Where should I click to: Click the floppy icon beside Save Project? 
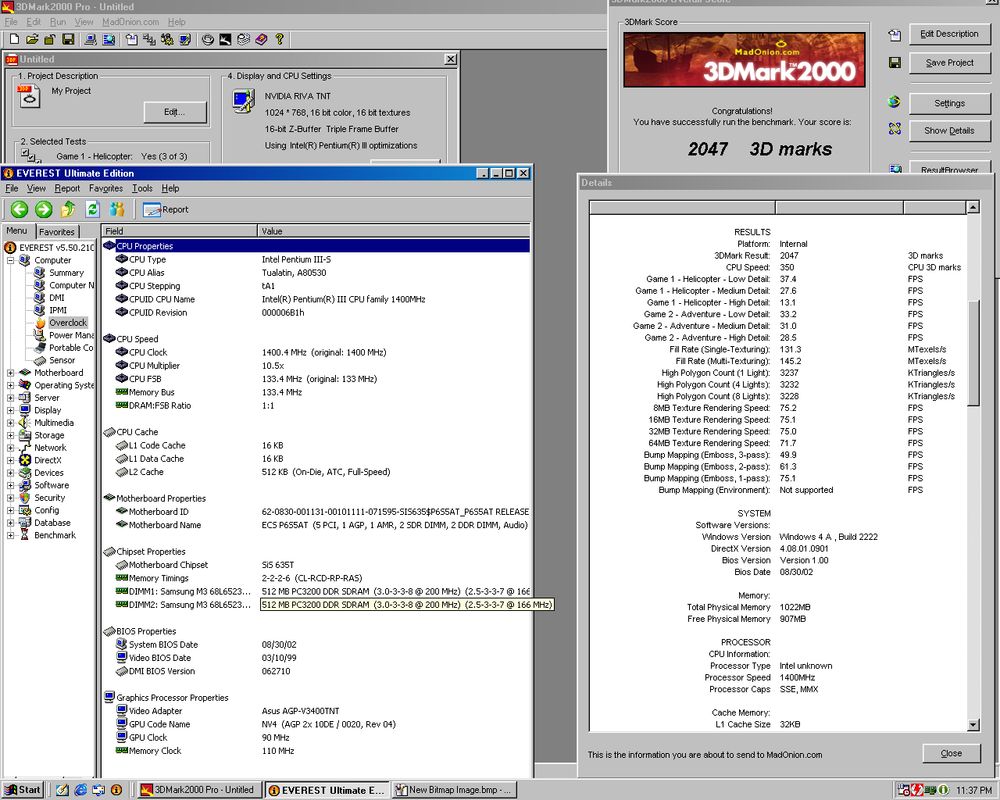(x=895, y=63)
